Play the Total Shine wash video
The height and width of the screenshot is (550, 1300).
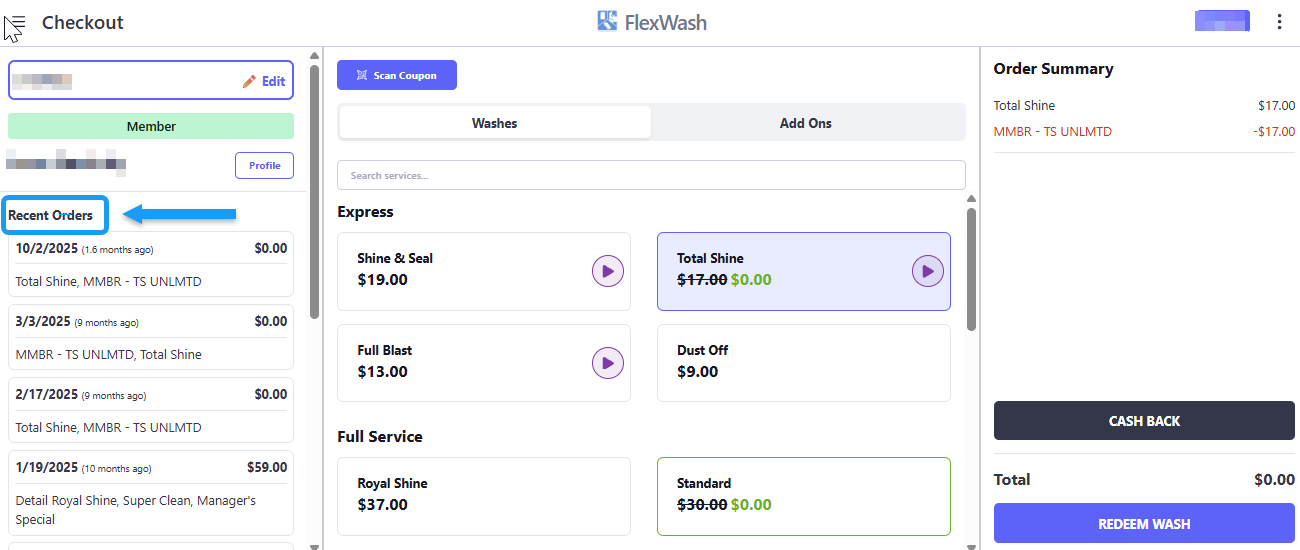click(x=927, y=270)
